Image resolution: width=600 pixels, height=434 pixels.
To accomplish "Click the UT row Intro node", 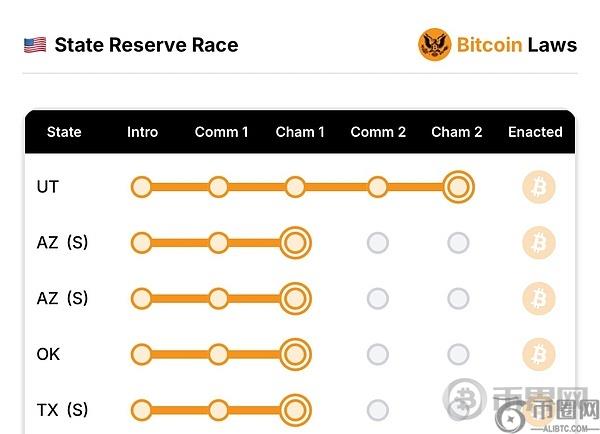I will [142, 187].
